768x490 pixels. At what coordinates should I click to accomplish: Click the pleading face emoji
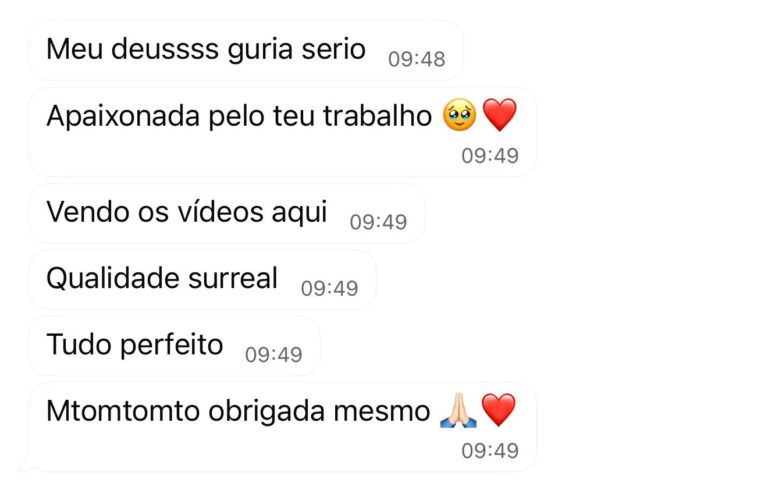tap(459, 115)
